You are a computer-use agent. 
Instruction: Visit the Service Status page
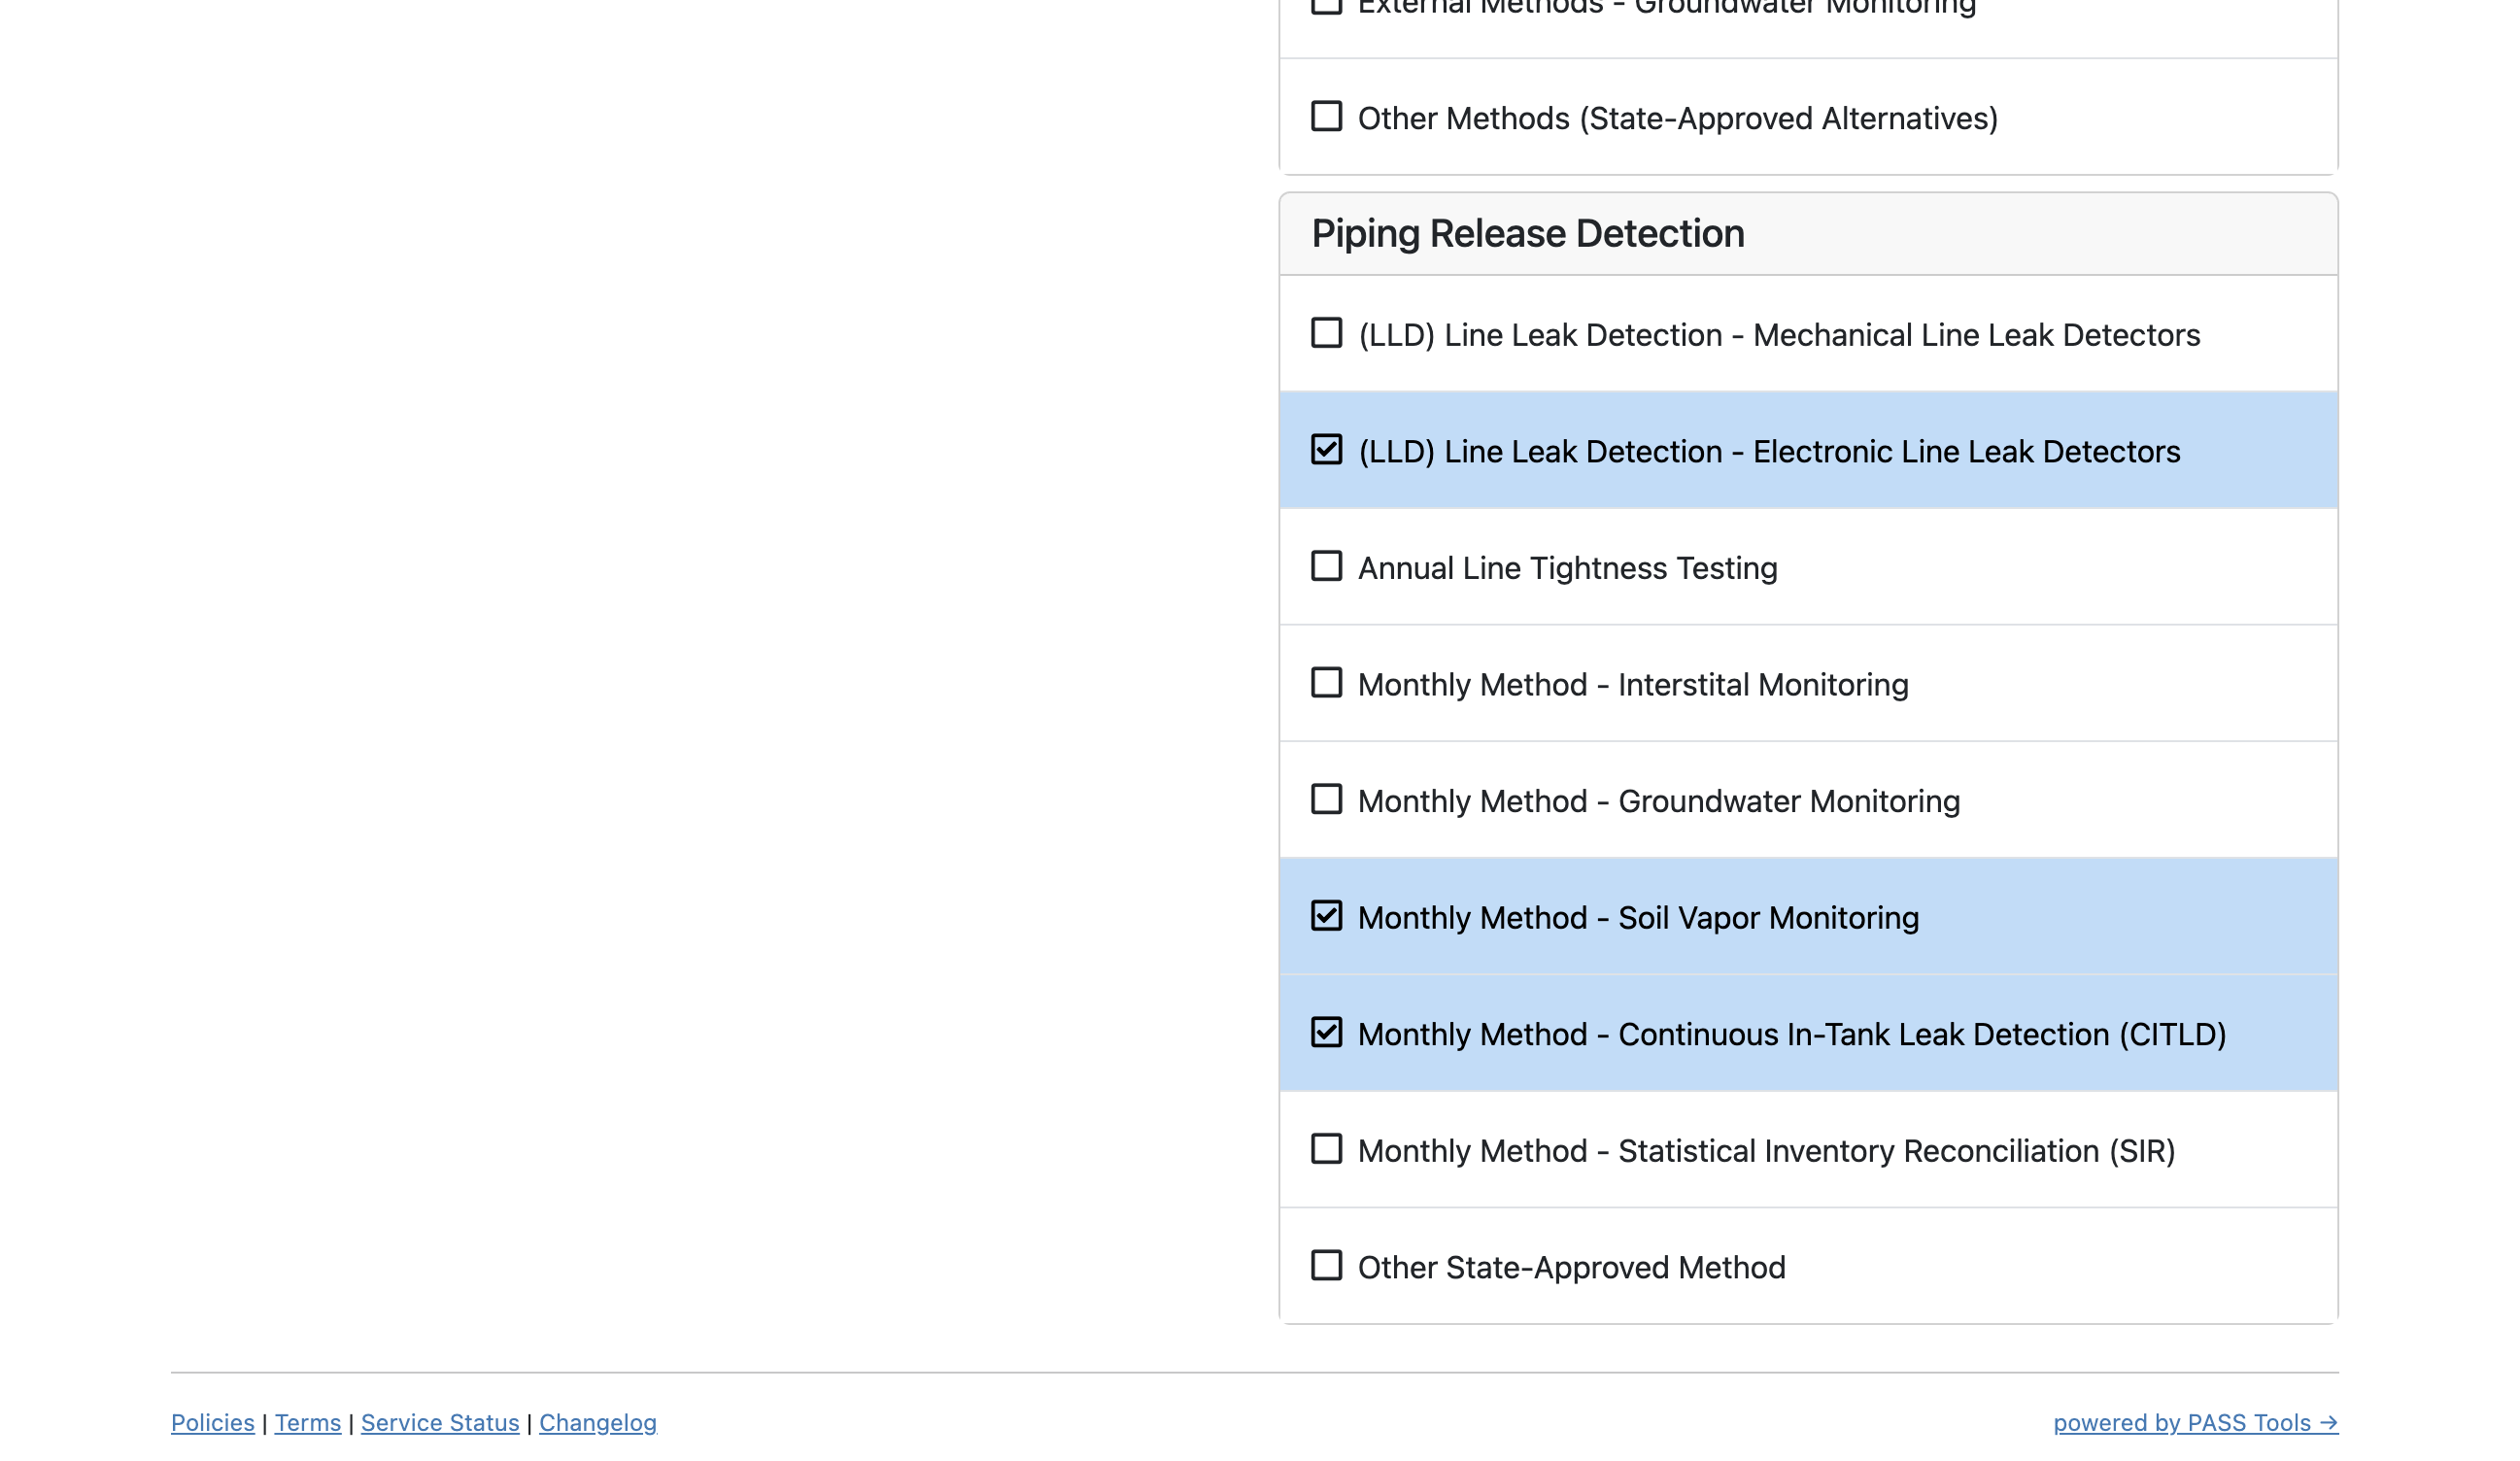[440, 1423]
